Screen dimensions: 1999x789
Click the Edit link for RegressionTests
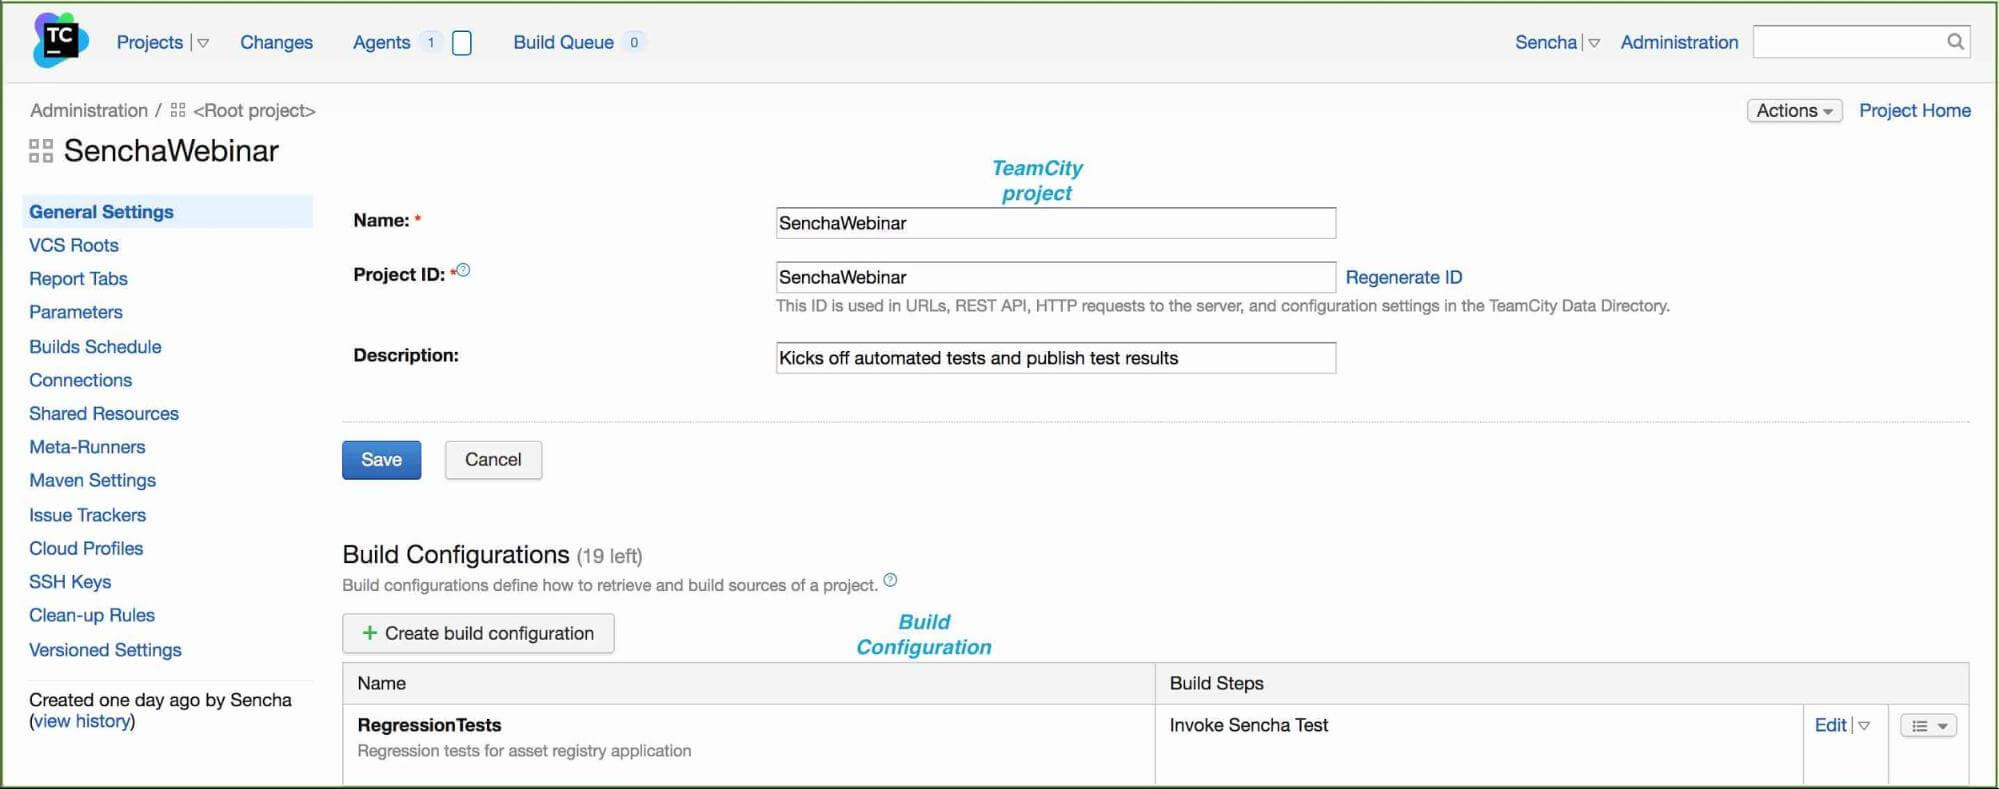tap(1830, 726)
